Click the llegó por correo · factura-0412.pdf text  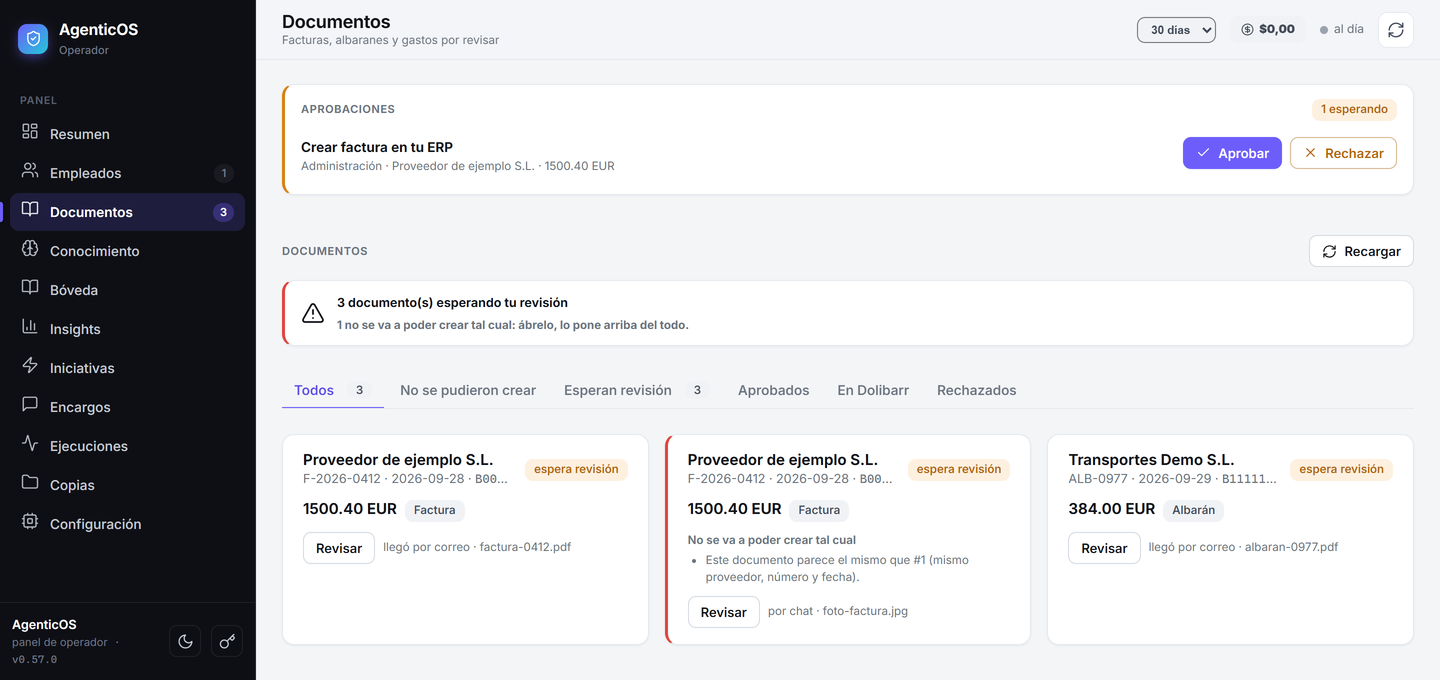(477, 547)
